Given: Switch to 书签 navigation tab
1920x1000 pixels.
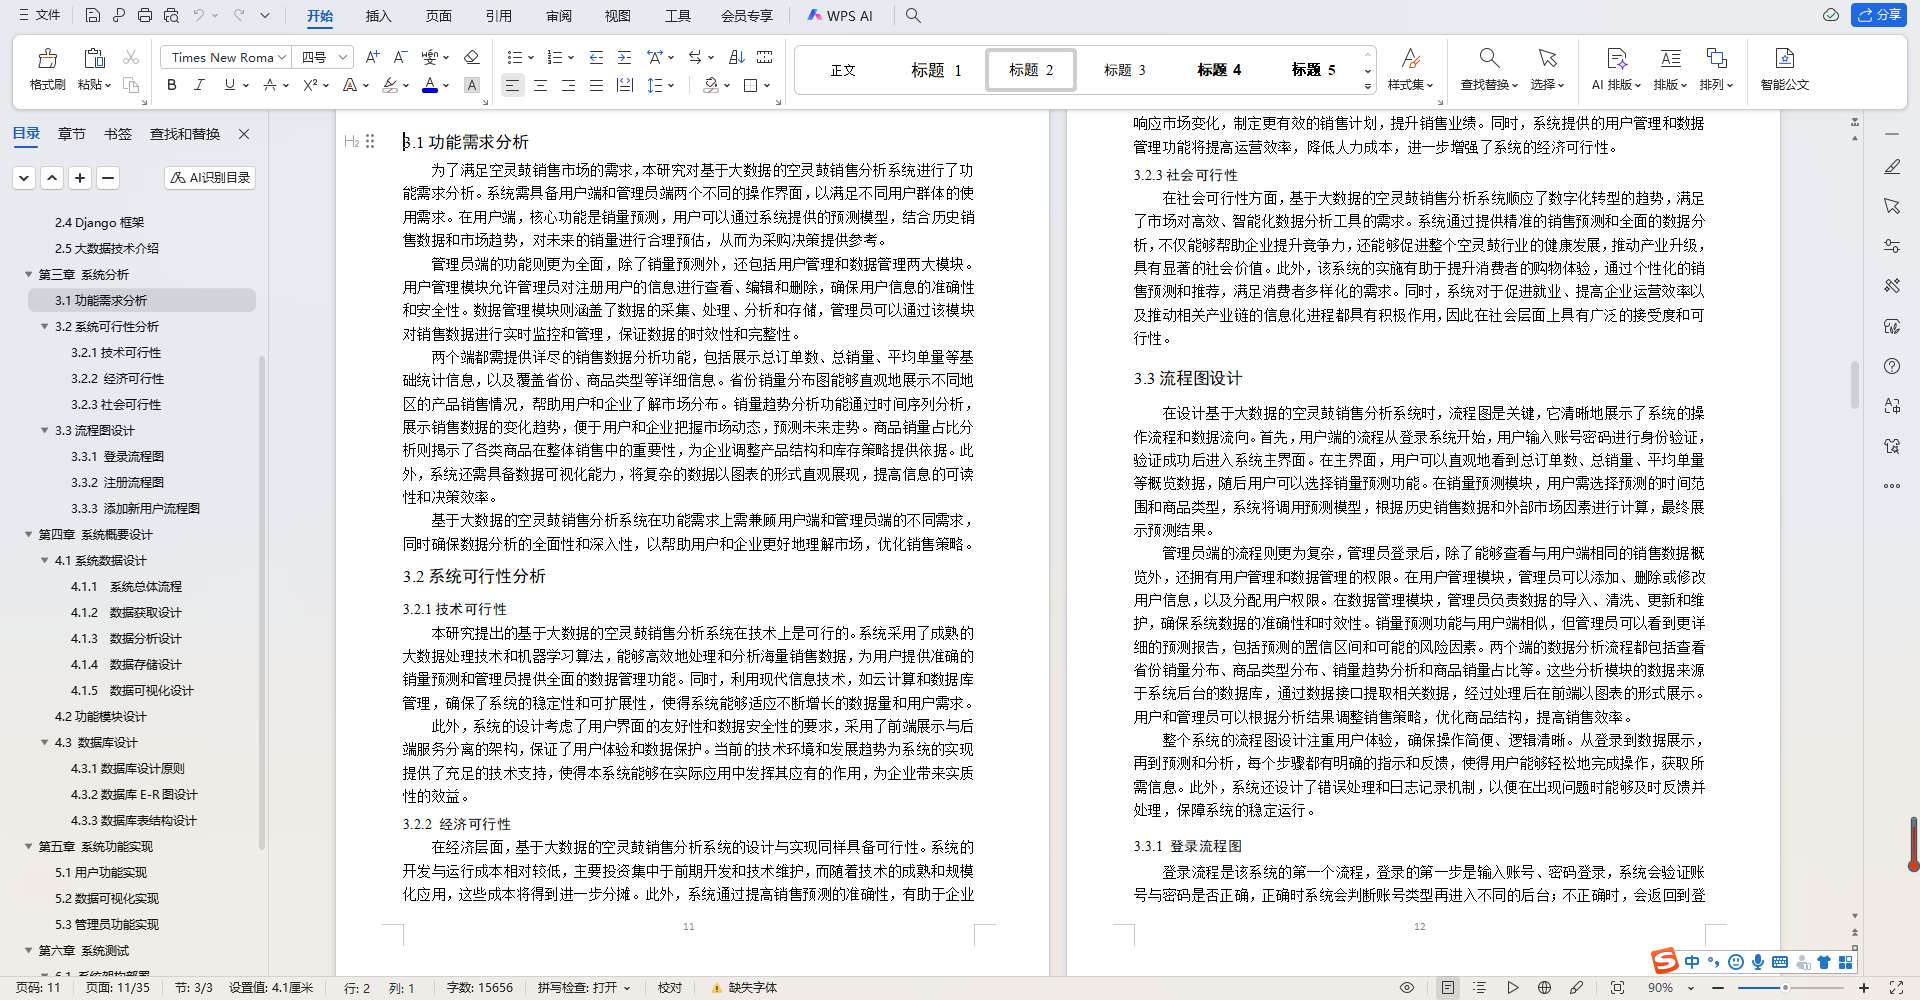Looking at the screenshot, I should coord(118,134).
